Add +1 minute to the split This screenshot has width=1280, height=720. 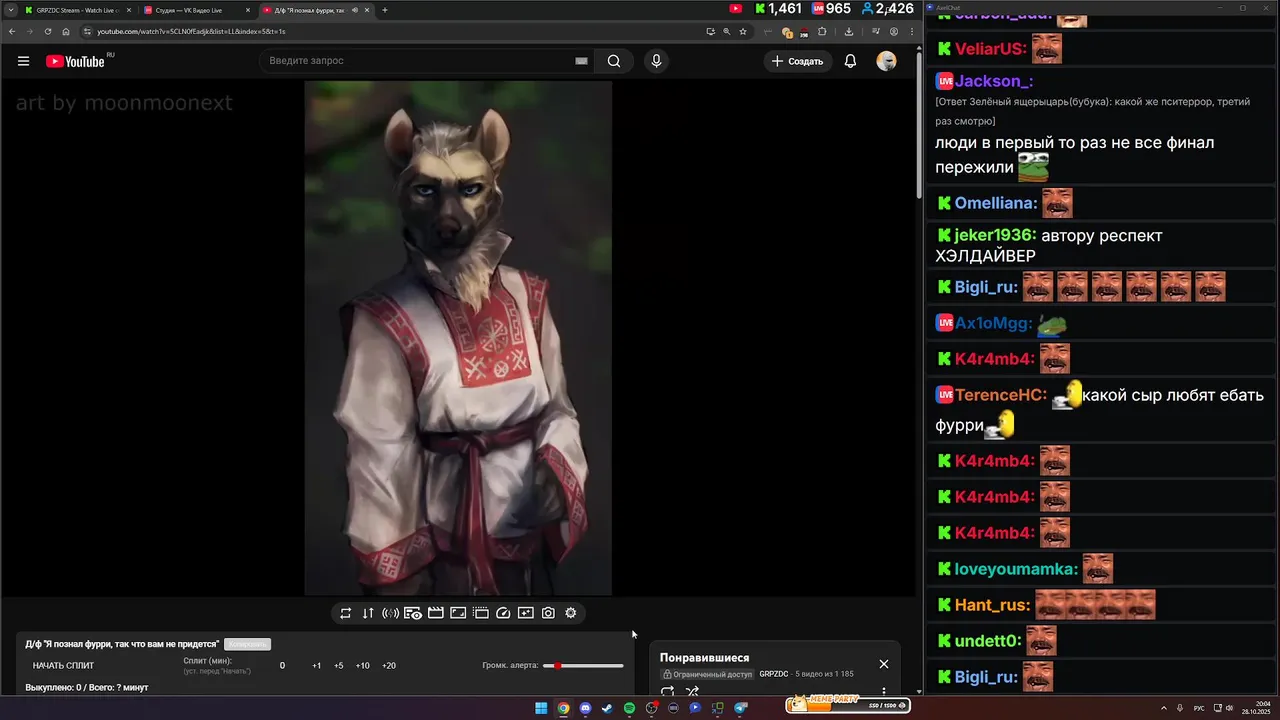(x=317, y=666)
